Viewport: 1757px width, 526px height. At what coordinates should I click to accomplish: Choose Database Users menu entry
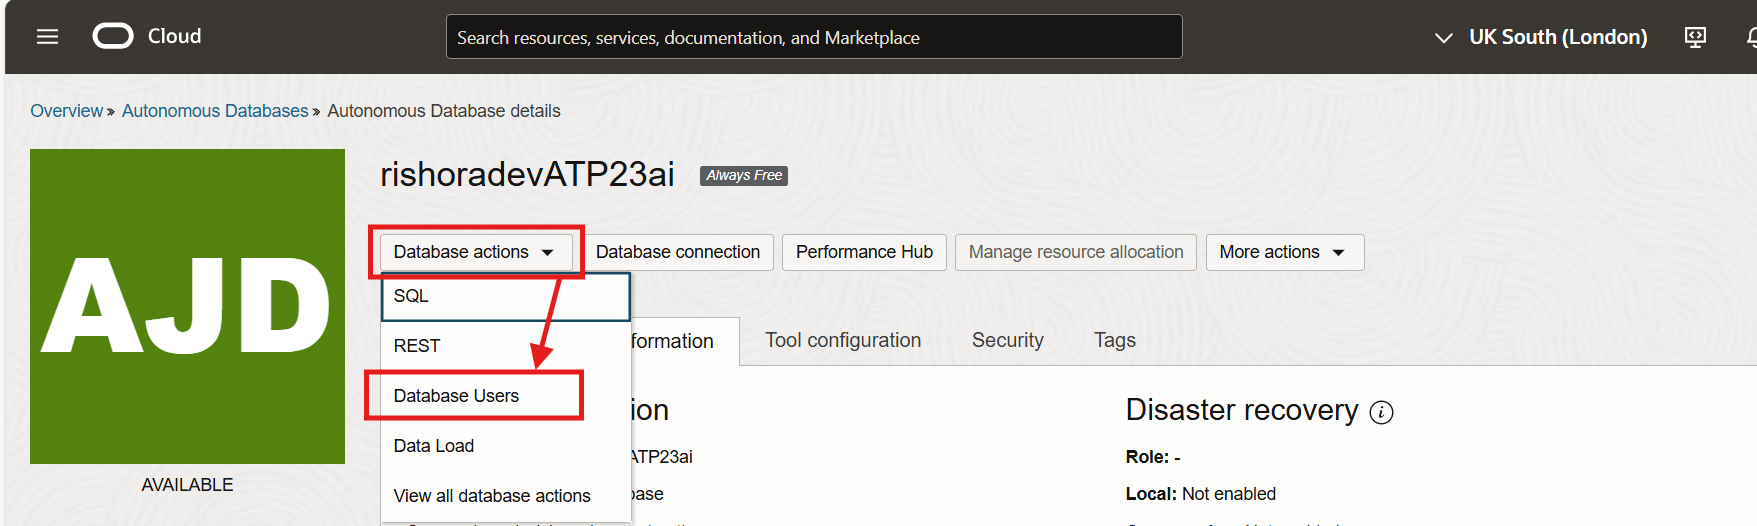pyautogui.click(x=456, y=396)
